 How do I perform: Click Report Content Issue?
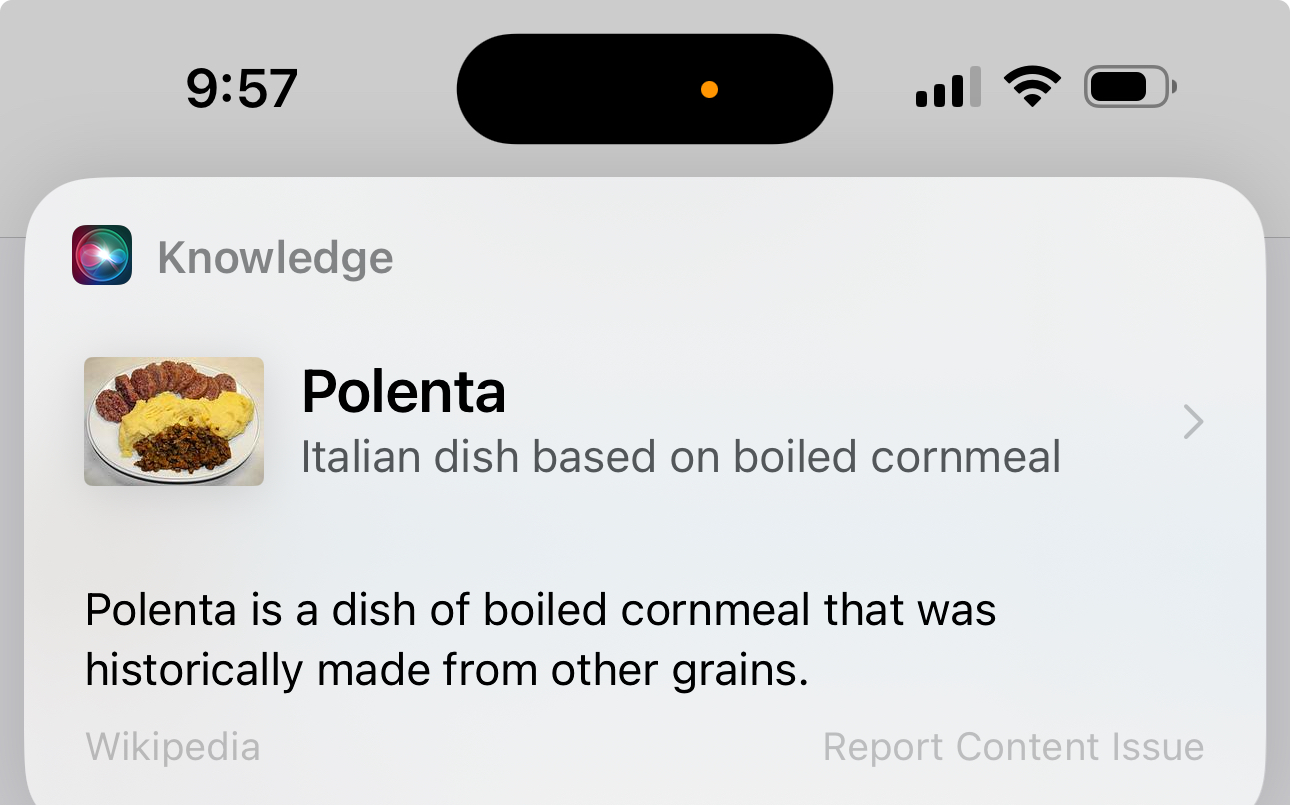tap(1013, 747)
